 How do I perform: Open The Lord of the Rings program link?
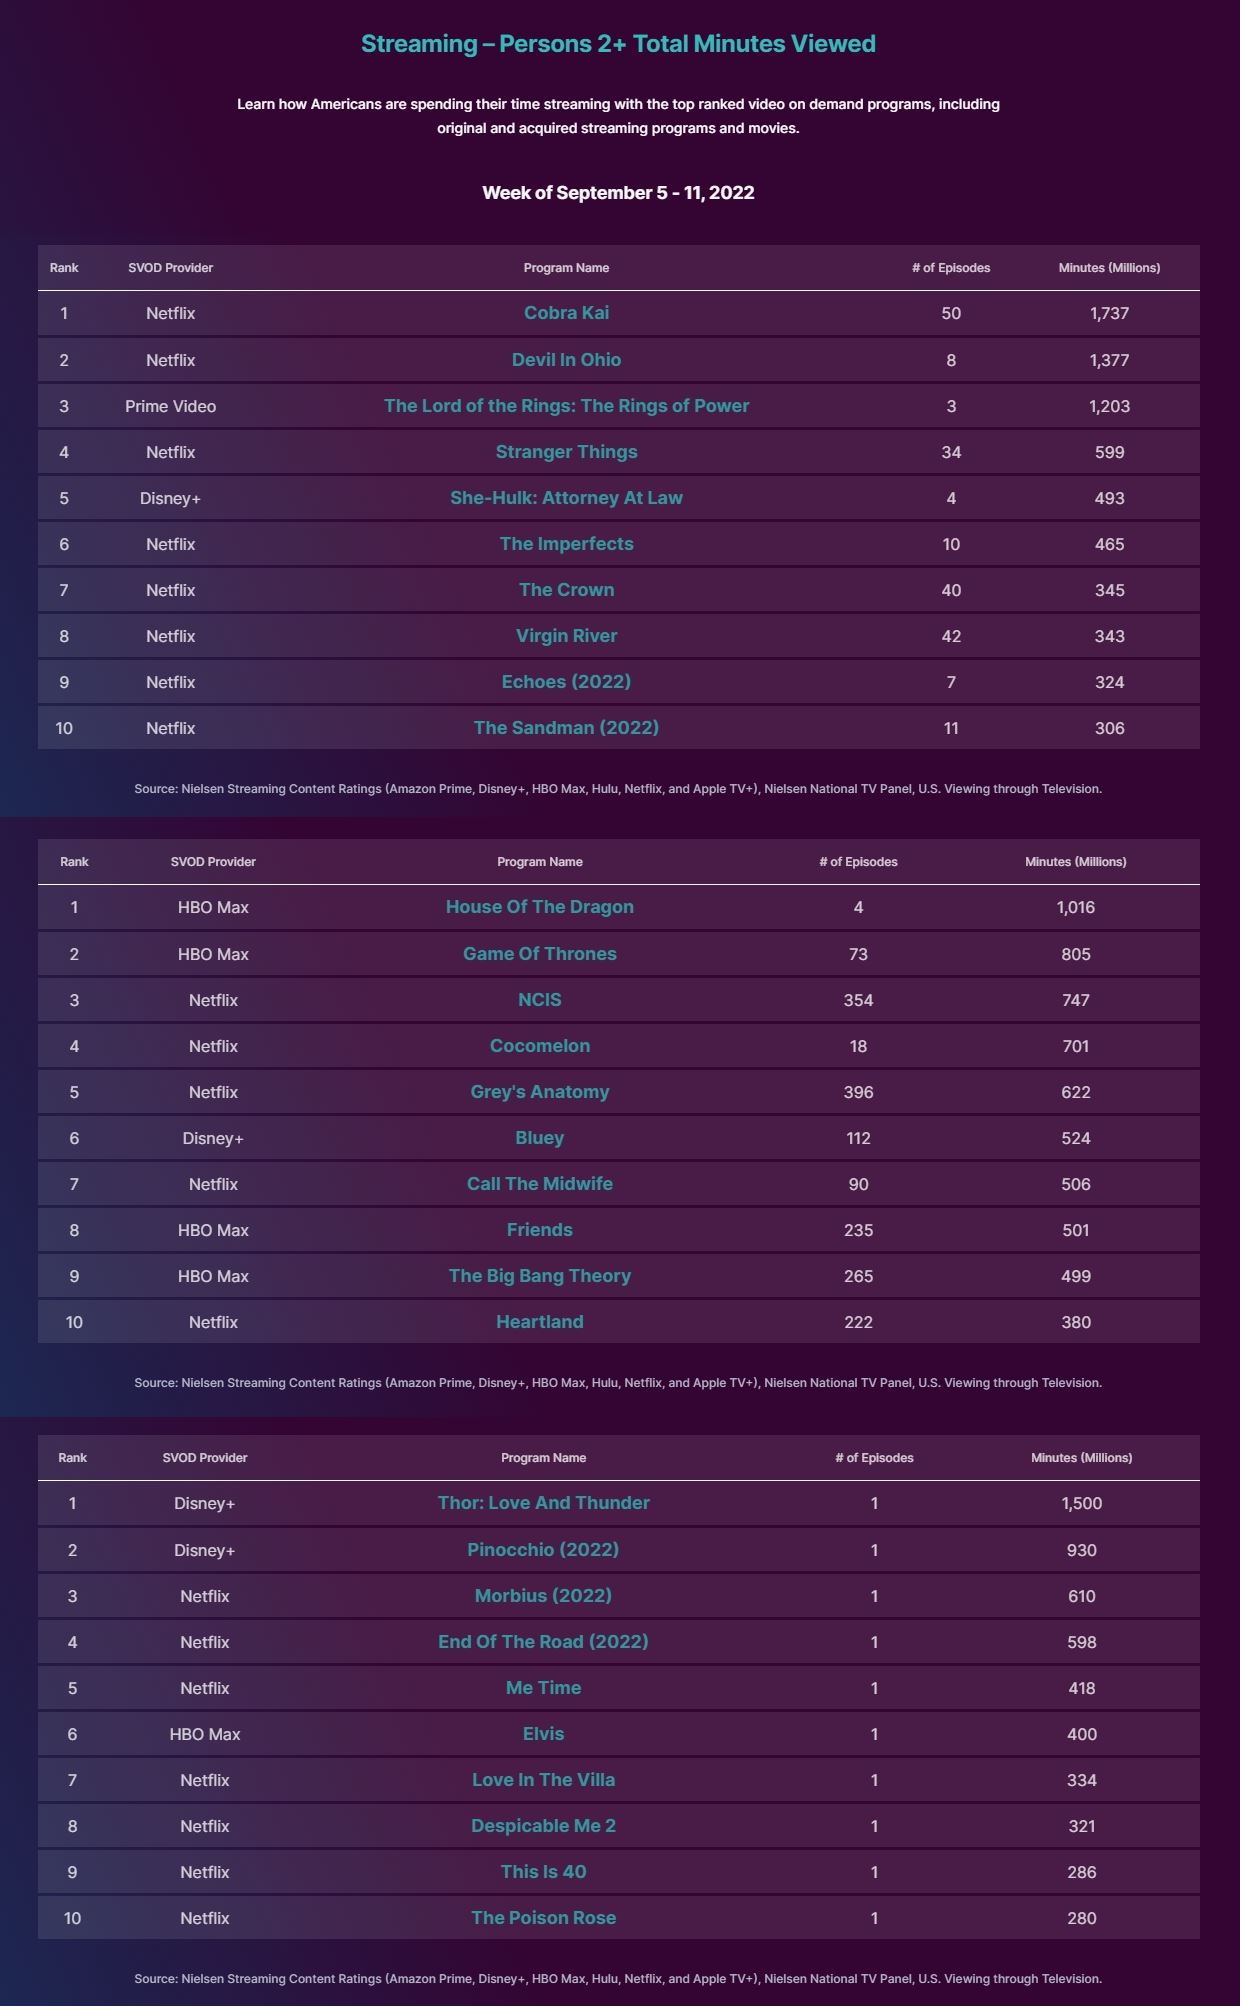(566, 406)
